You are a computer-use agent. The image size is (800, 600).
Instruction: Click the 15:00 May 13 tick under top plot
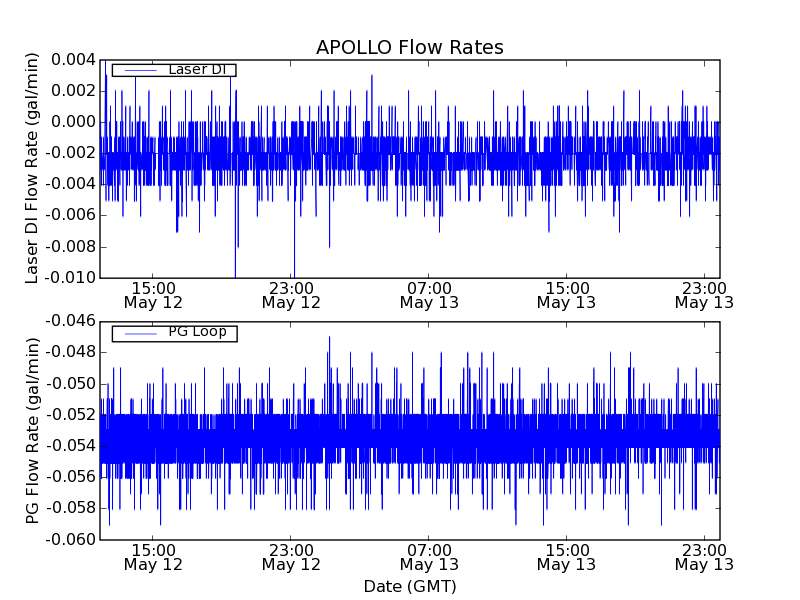566,294
